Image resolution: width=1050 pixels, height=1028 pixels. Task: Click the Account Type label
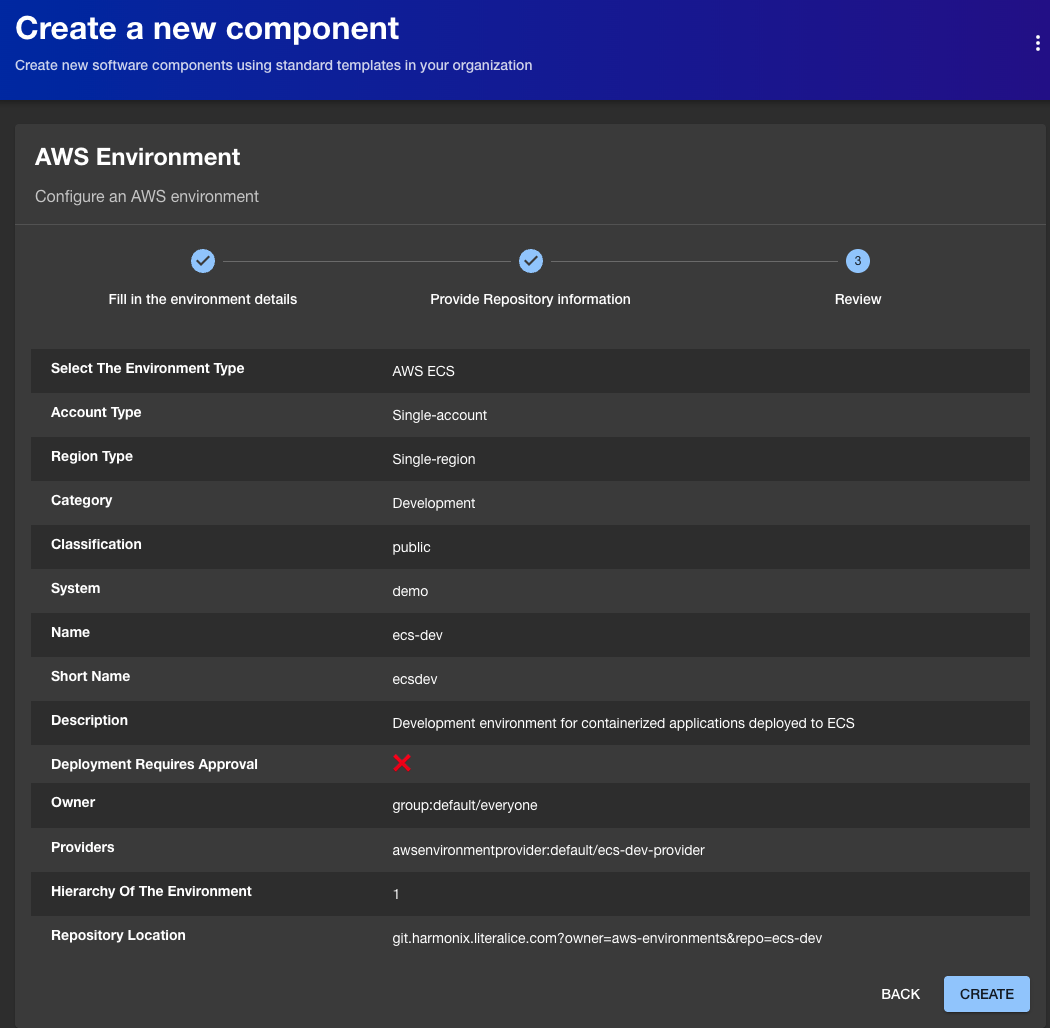(x=96, y=413)
